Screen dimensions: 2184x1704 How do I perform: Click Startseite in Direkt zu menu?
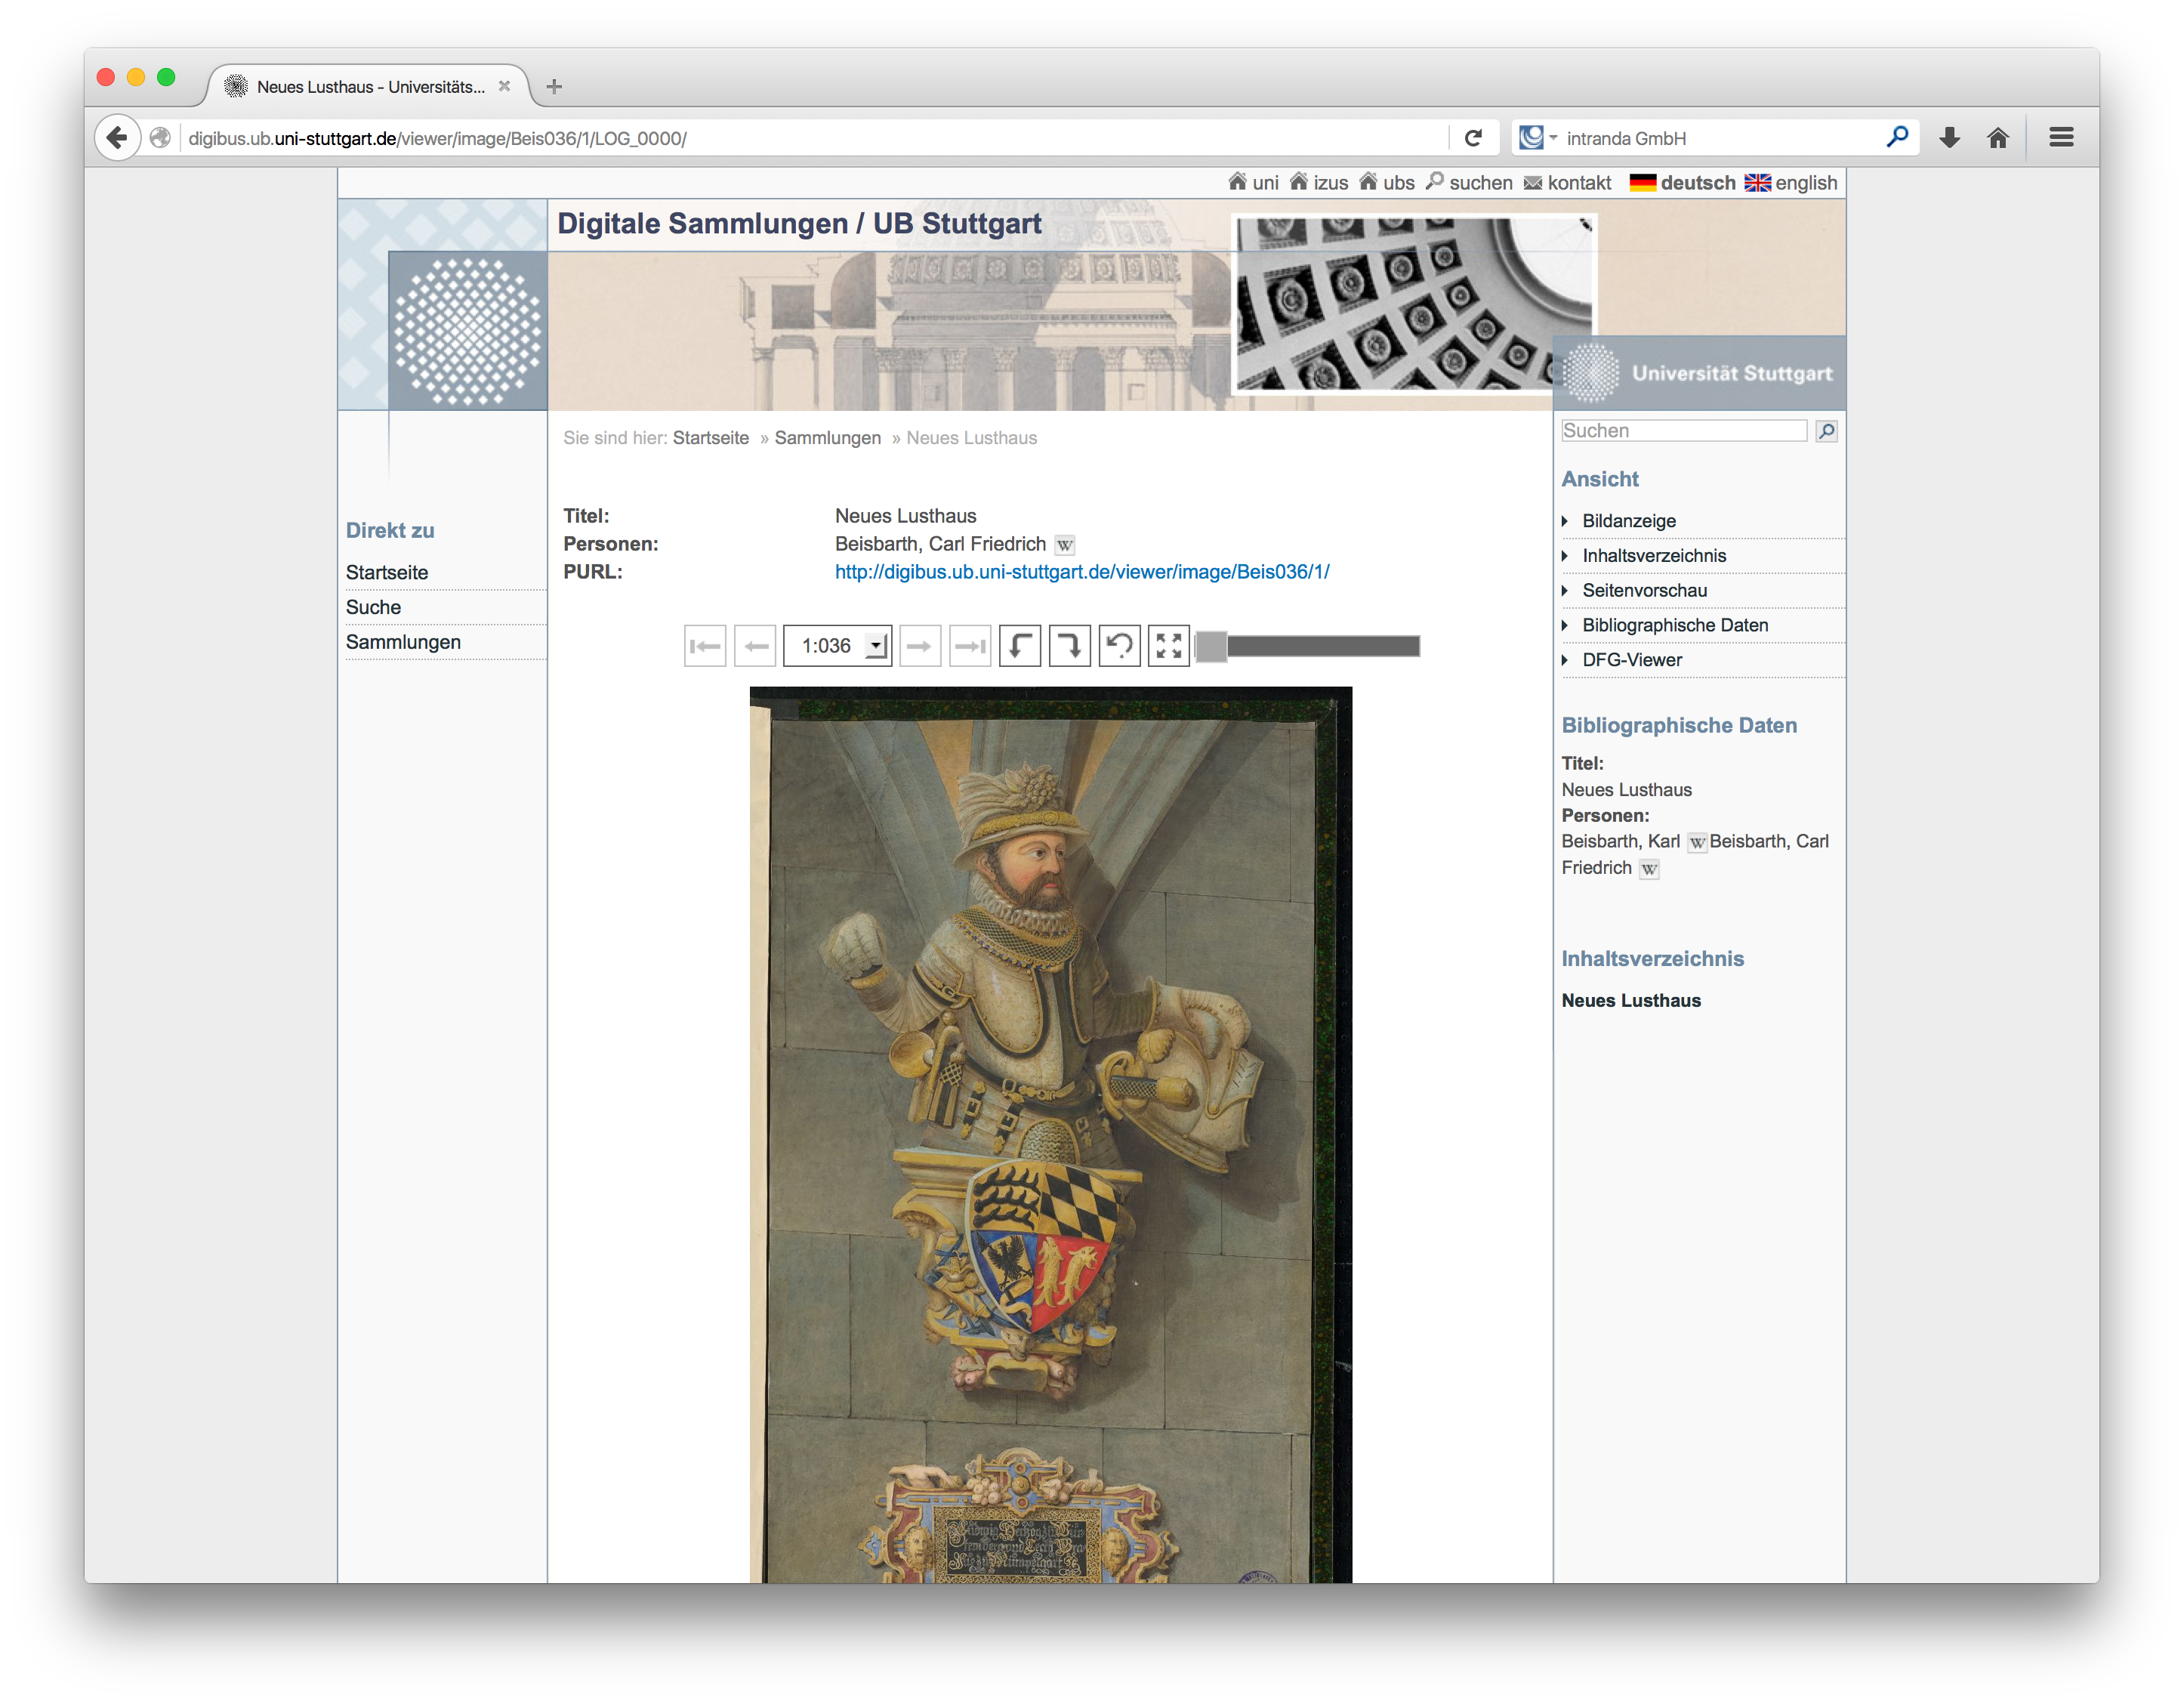coord(387,573)
